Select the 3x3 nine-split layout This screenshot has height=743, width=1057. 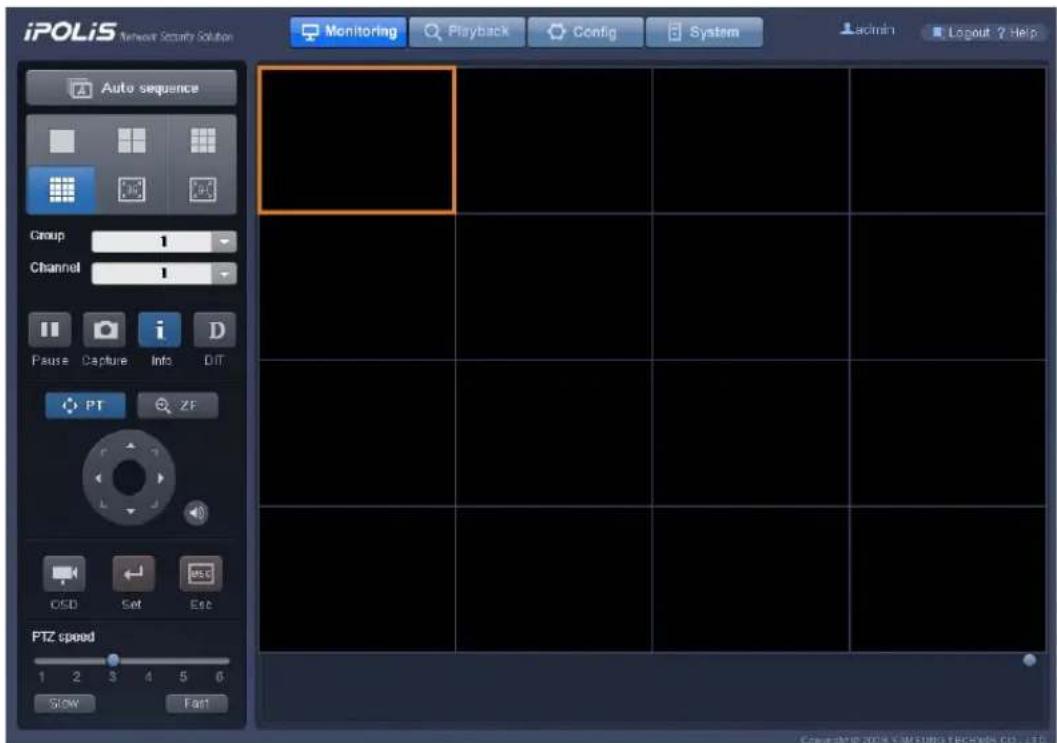(x=203, y=141)
